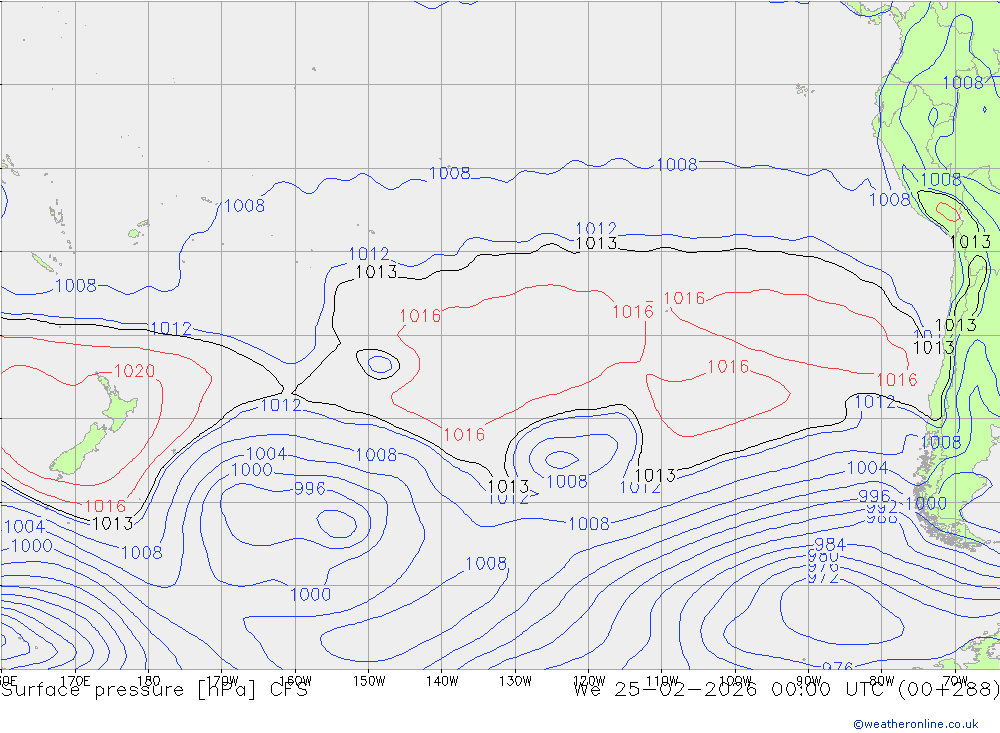Click the 180 longitude label
The height and width of the screenshot is (733, 1000).
(x=149, y=680)
